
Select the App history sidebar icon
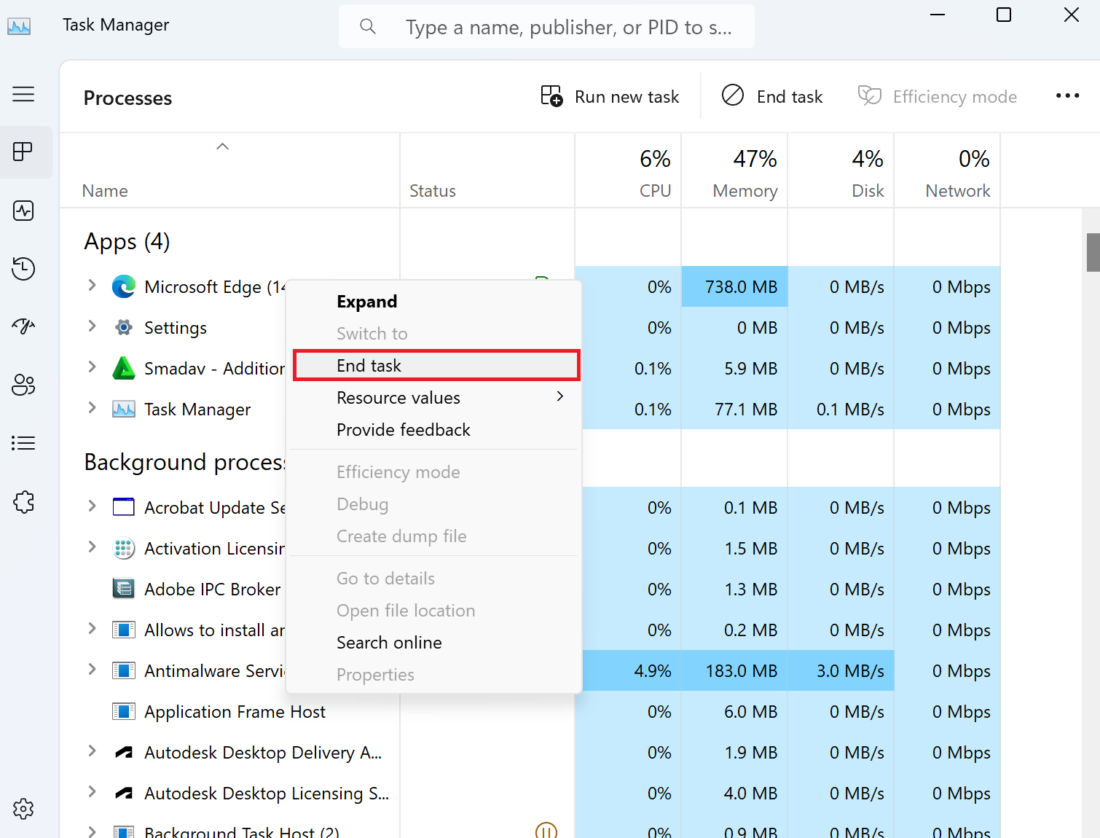click(23, 269)
